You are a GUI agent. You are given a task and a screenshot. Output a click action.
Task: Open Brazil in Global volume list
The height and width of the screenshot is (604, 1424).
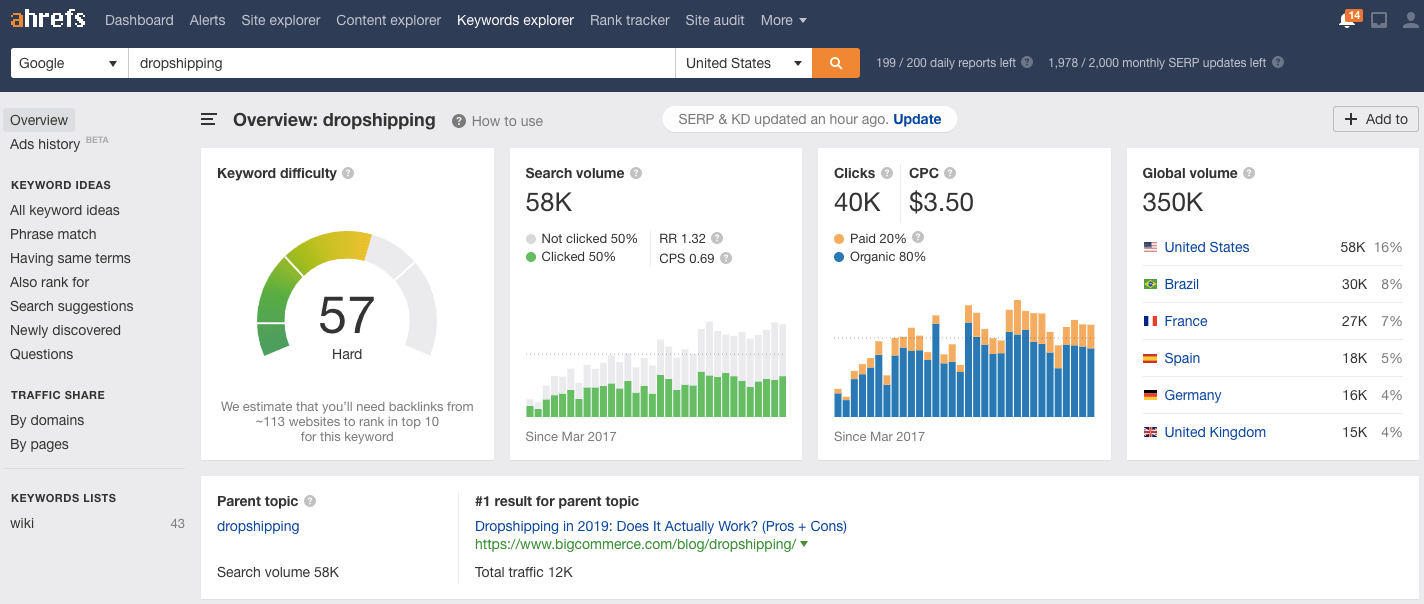pyautogui.click(x=1181, y=284)
